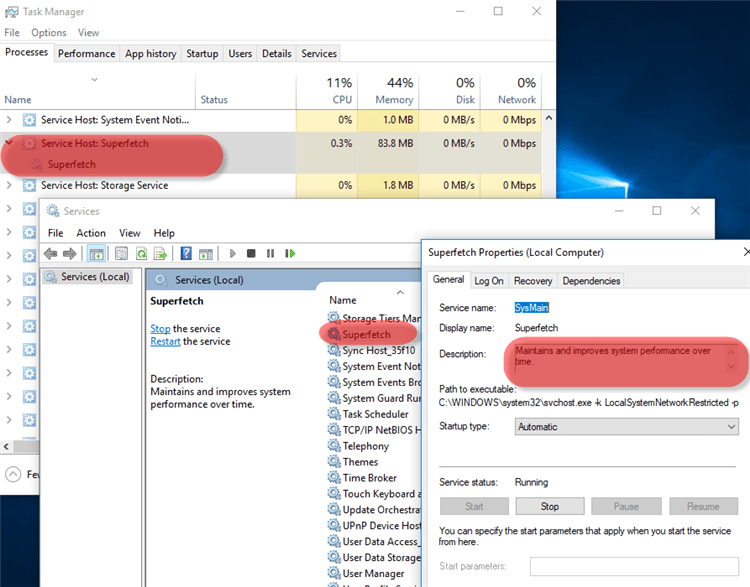Screen dimensions: 750x587
Task: Click sort chevron above Name column in Task Manager
Action: [x=95, y=79]
